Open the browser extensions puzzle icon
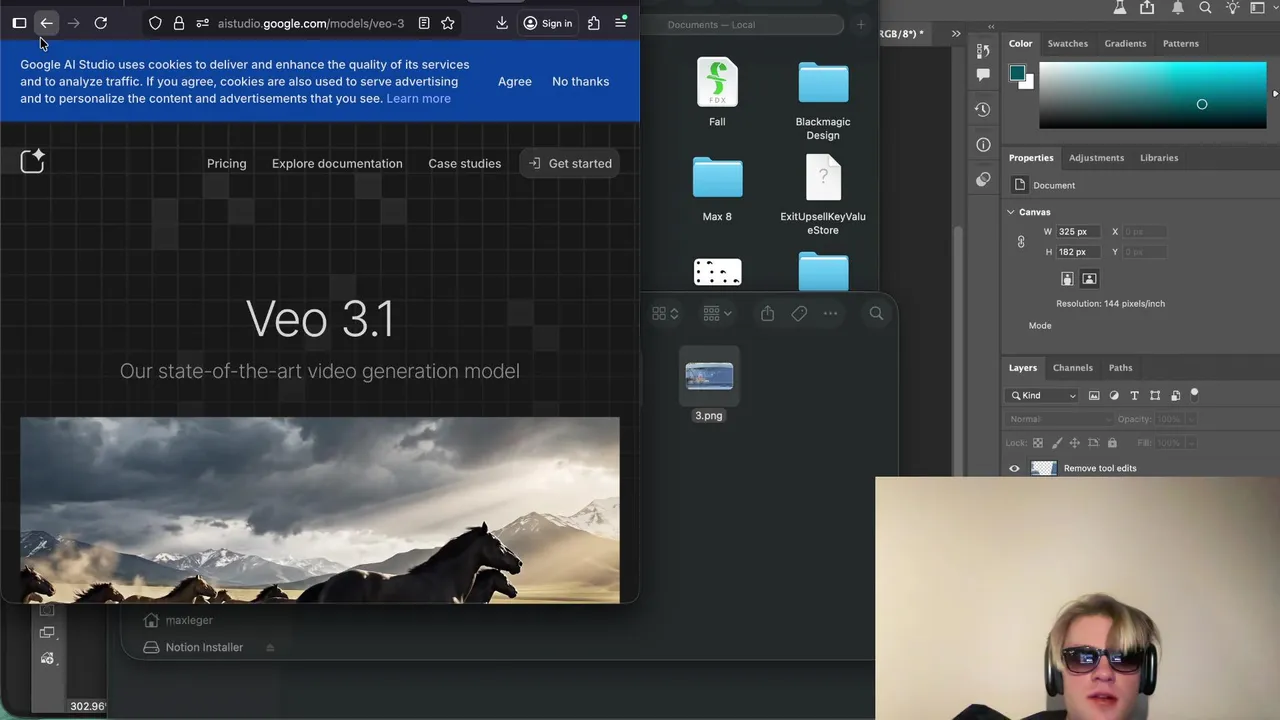The width and height of the screenshot is (1280, 720). click(594, 23)
